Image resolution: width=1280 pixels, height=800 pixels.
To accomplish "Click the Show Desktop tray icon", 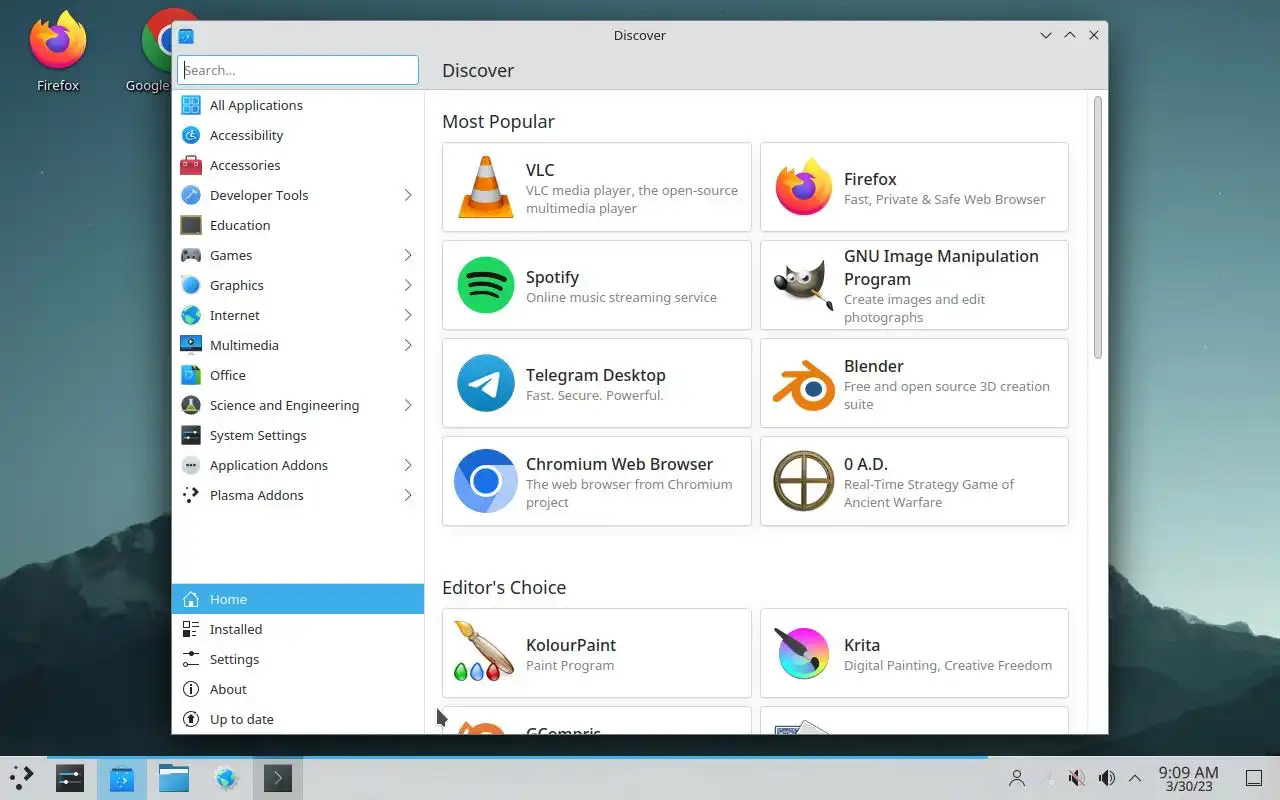I will click(1253, 778).
